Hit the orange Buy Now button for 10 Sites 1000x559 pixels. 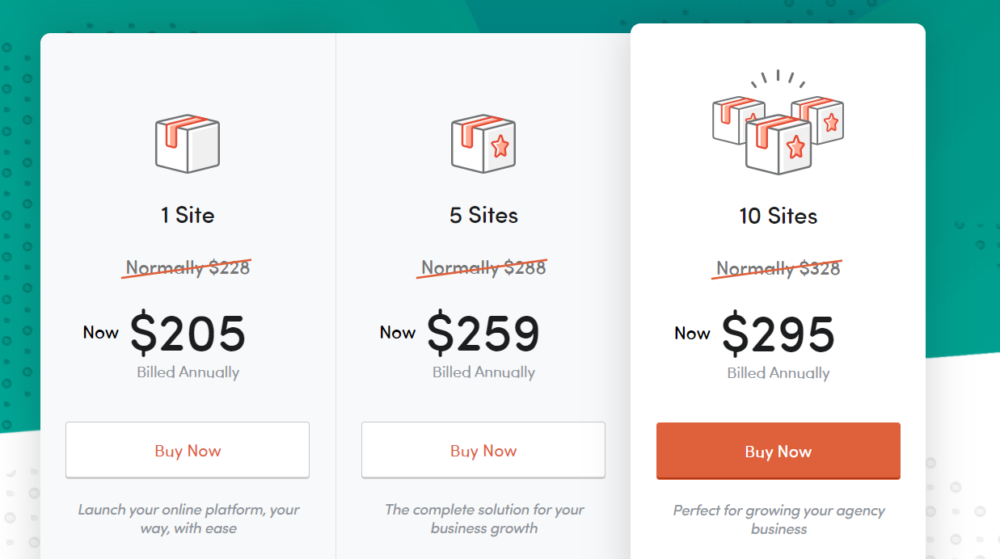click(778, 452)
